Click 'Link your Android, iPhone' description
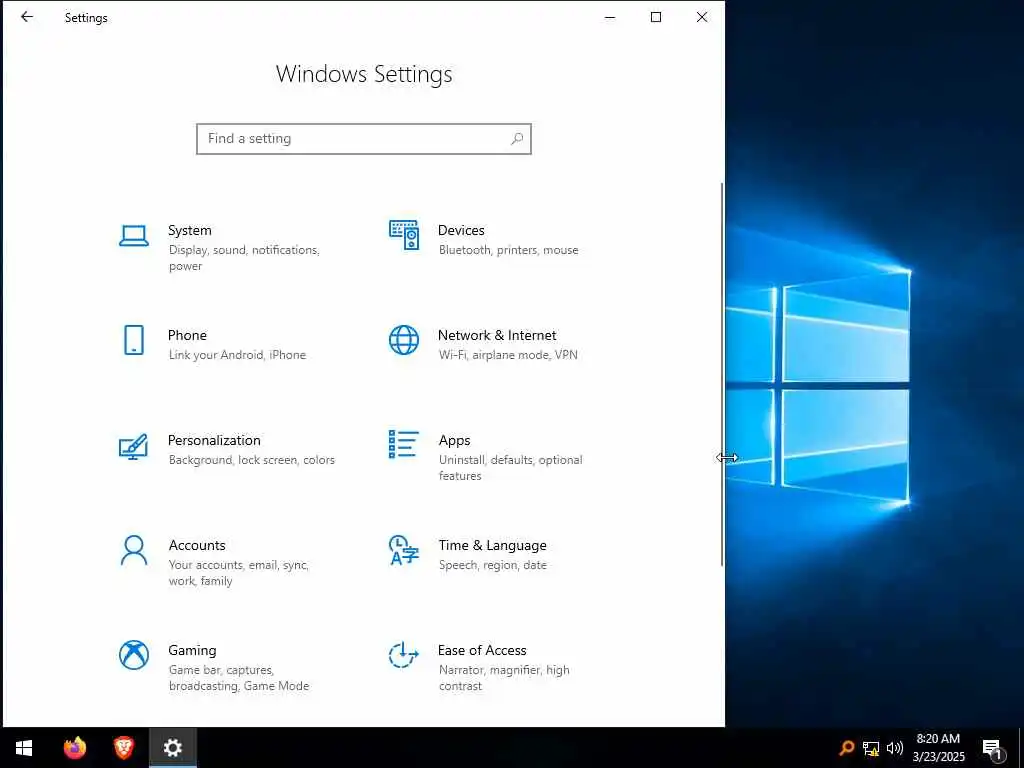This screenshot has height=768, width=1024. [x=237, y=355]
